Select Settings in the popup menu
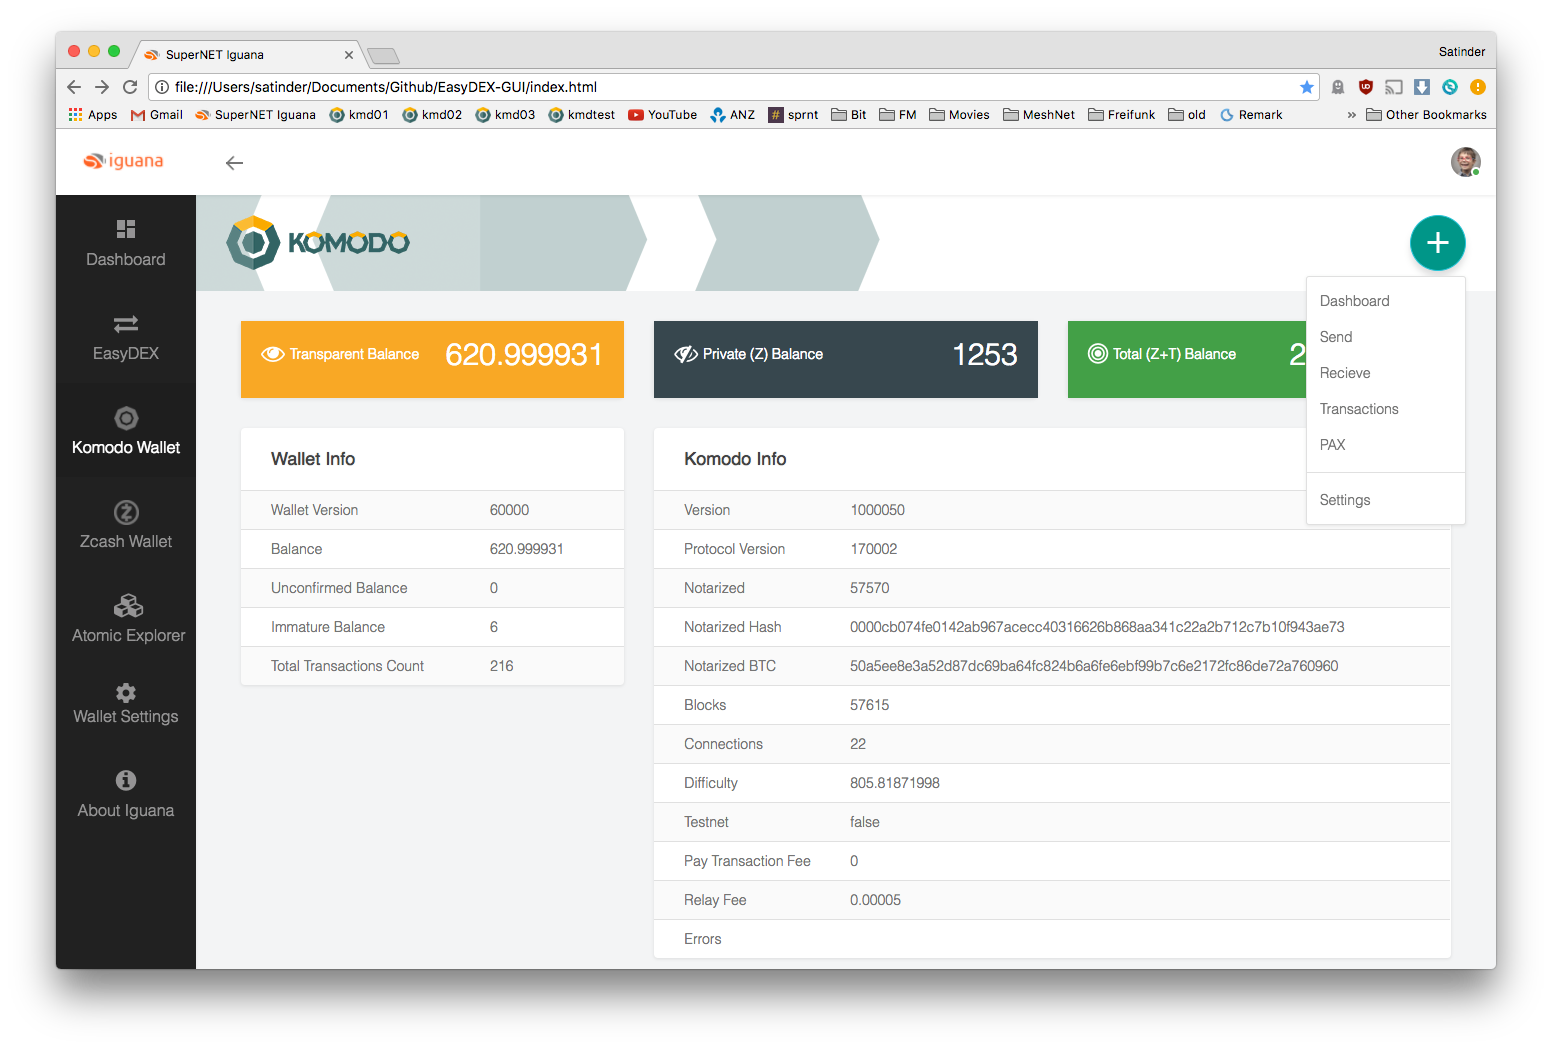1552x1049 pixels. click(1386, 500)
